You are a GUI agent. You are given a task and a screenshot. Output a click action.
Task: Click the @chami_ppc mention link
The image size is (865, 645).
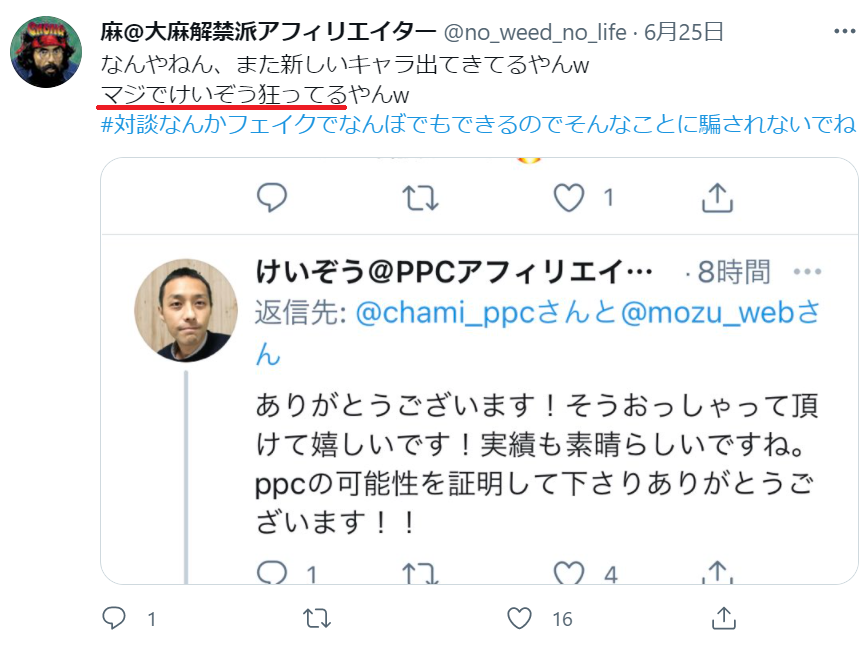pos(445,313)
